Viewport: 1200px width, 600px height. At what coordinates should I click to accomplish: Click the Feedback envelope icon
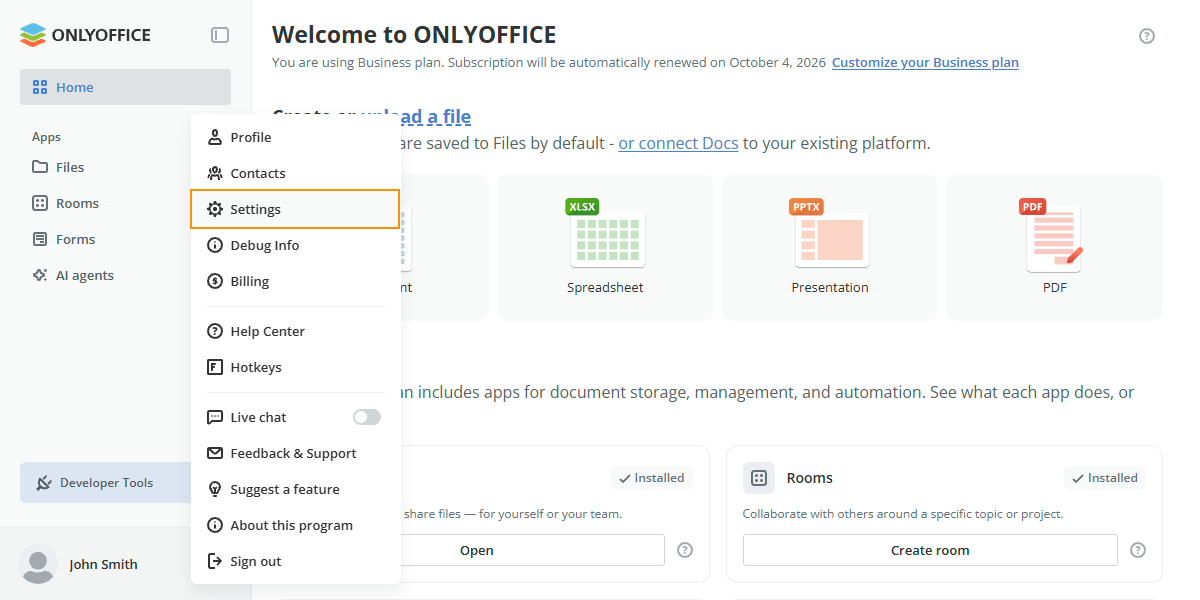pos(214,453)
